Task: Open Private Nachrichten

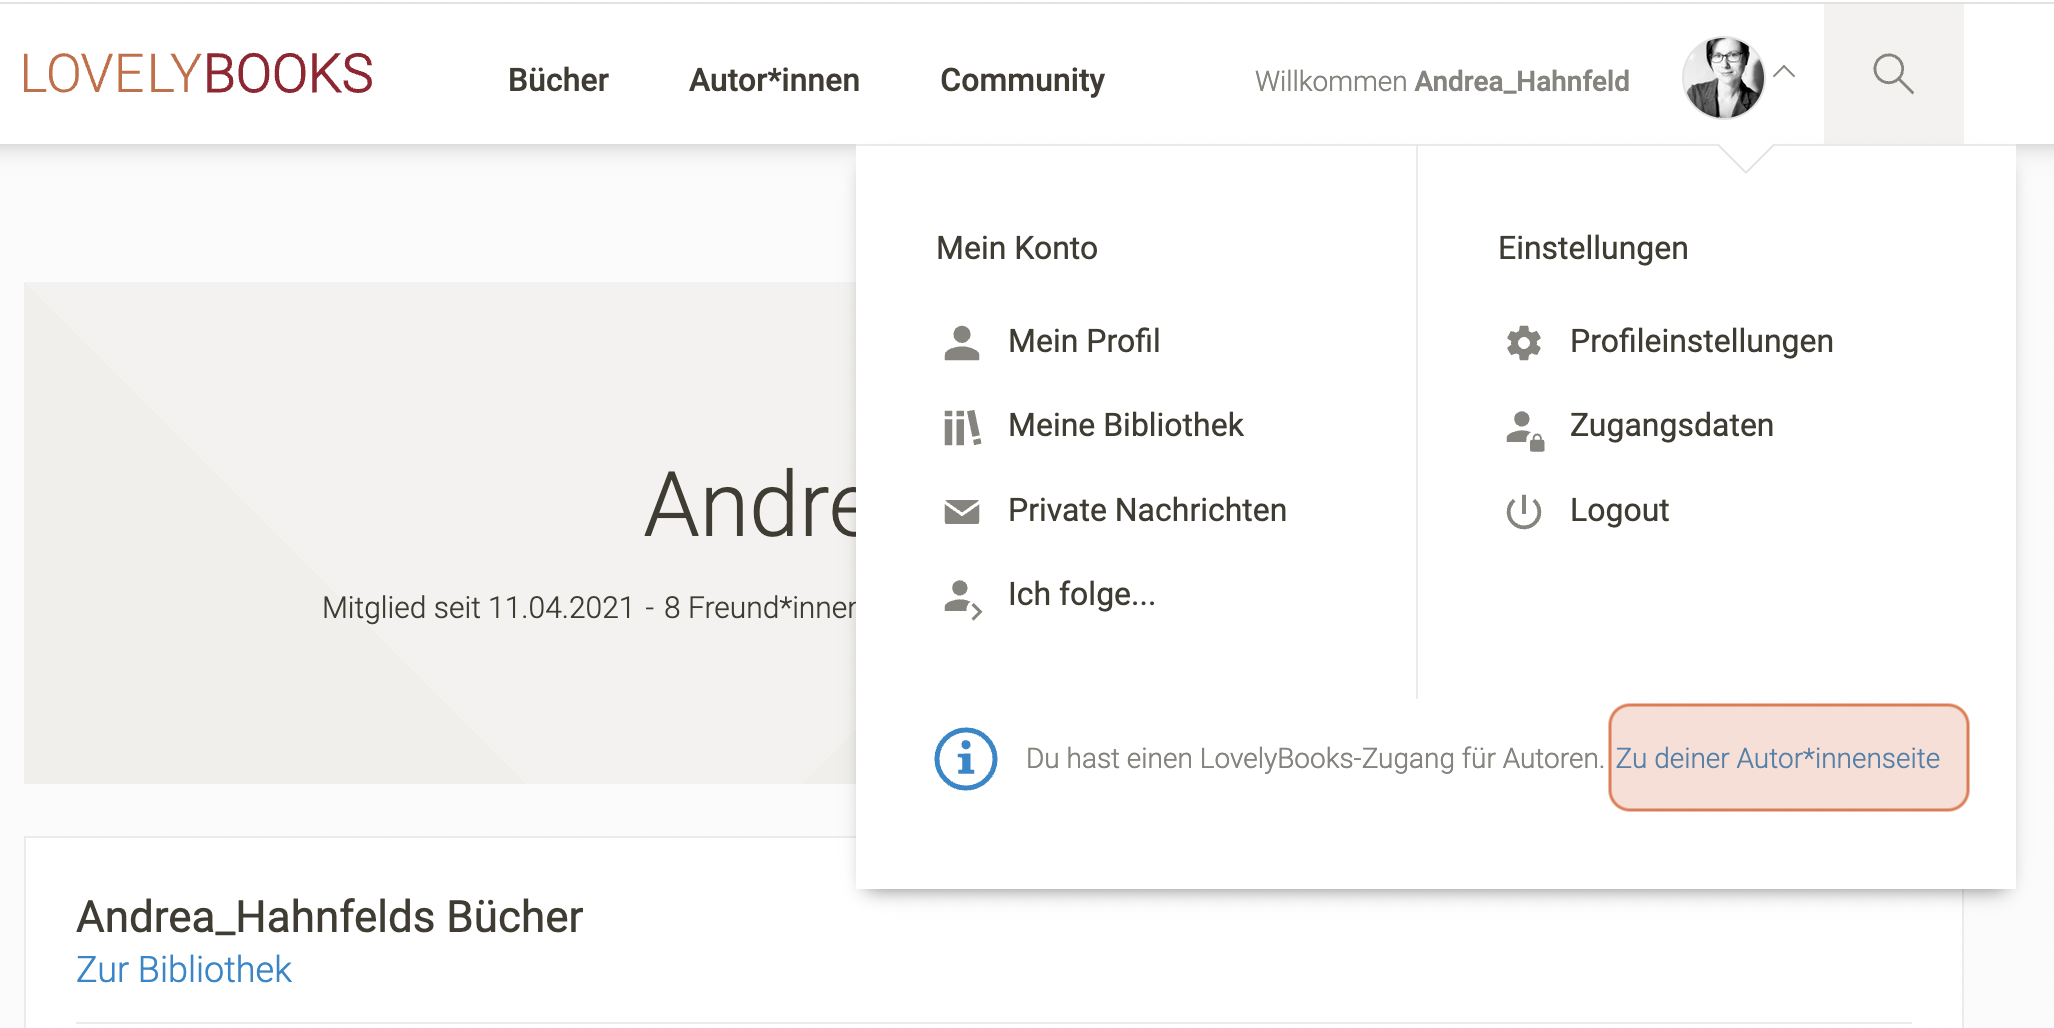Action: [1147, 510]
